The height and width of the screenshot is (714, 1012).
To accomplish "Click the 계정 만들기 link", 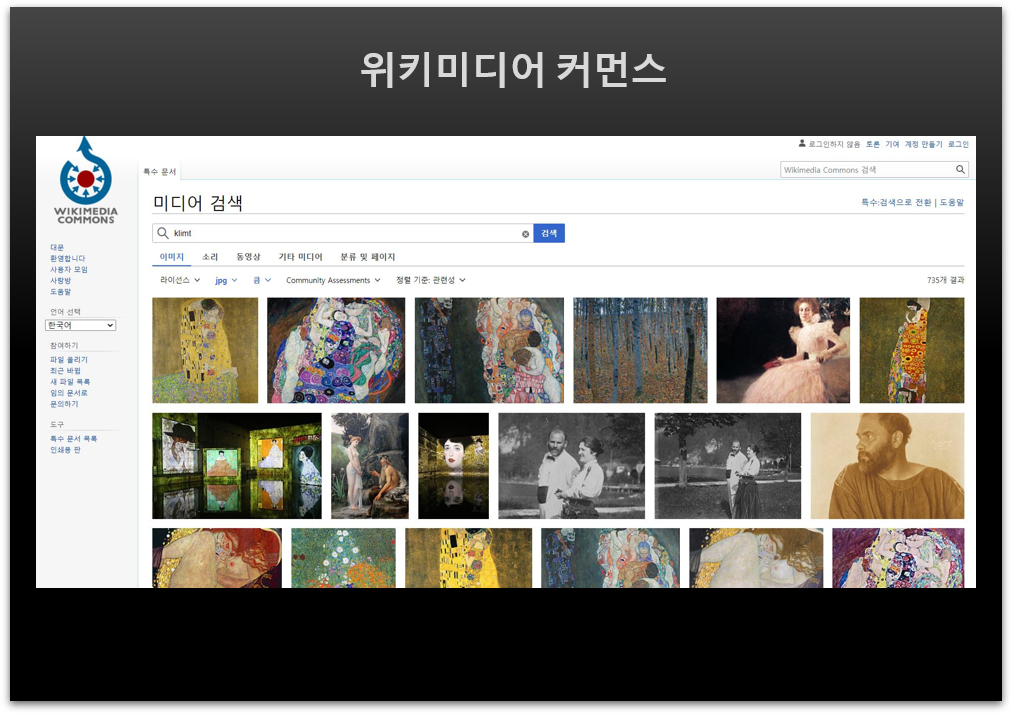I will (x=924, y=145).
